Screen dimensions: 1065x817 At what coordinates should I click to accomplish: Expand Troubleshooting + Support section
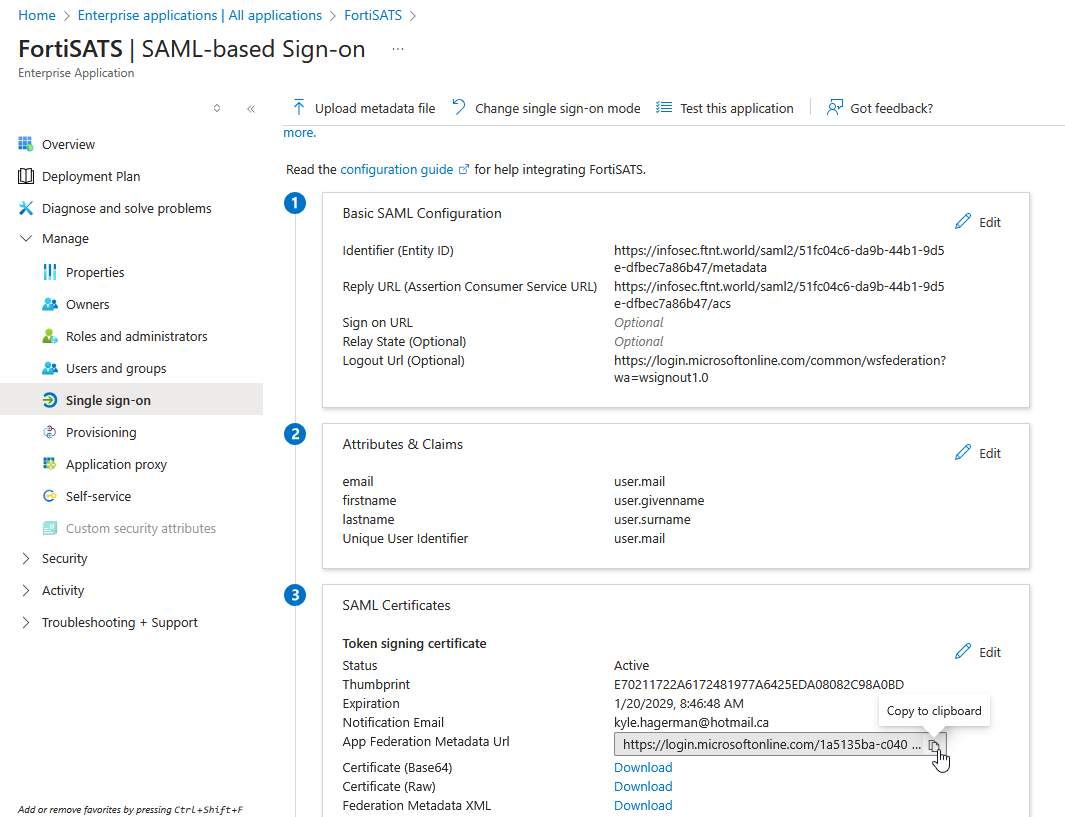[x=26, y=622]
